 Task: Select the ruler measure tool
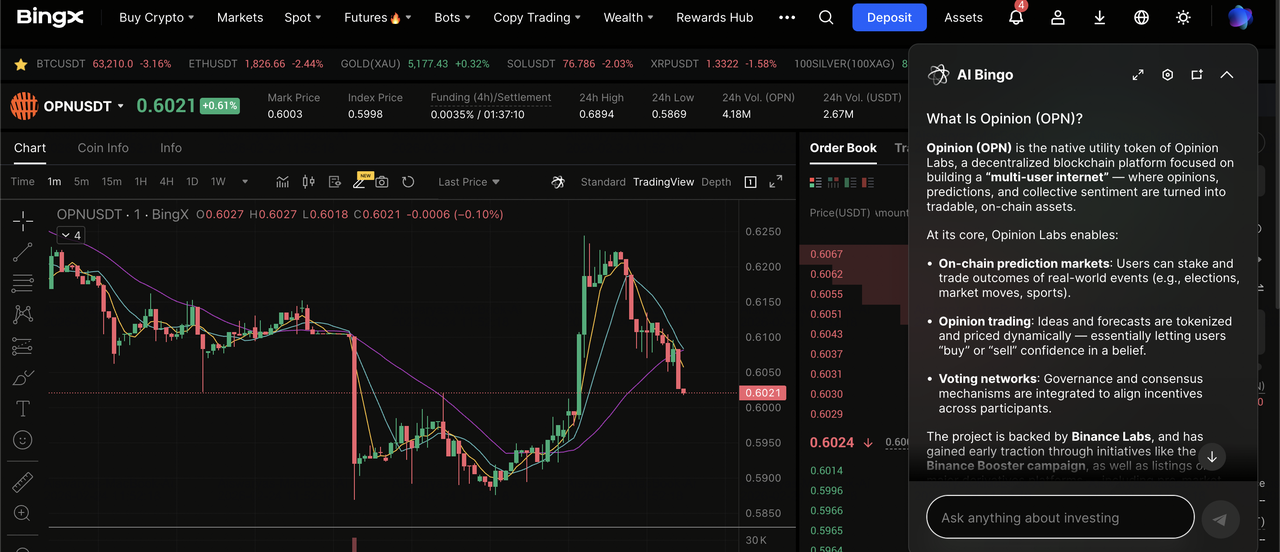22,483
